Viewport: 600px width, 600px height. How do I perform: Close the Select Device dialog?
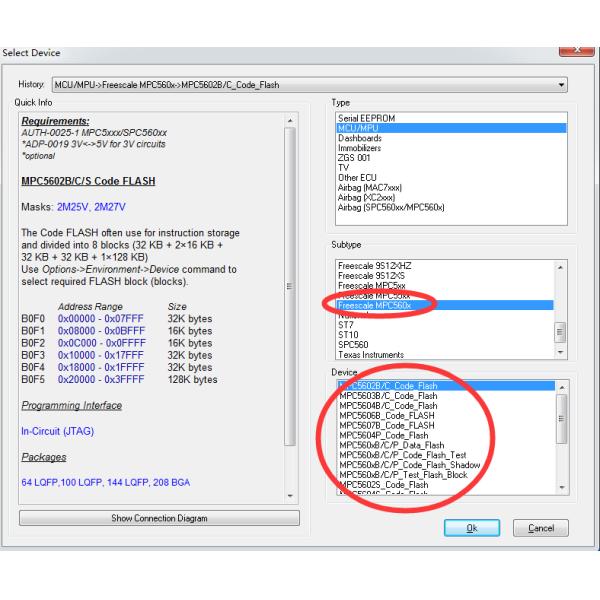[577, 47]
